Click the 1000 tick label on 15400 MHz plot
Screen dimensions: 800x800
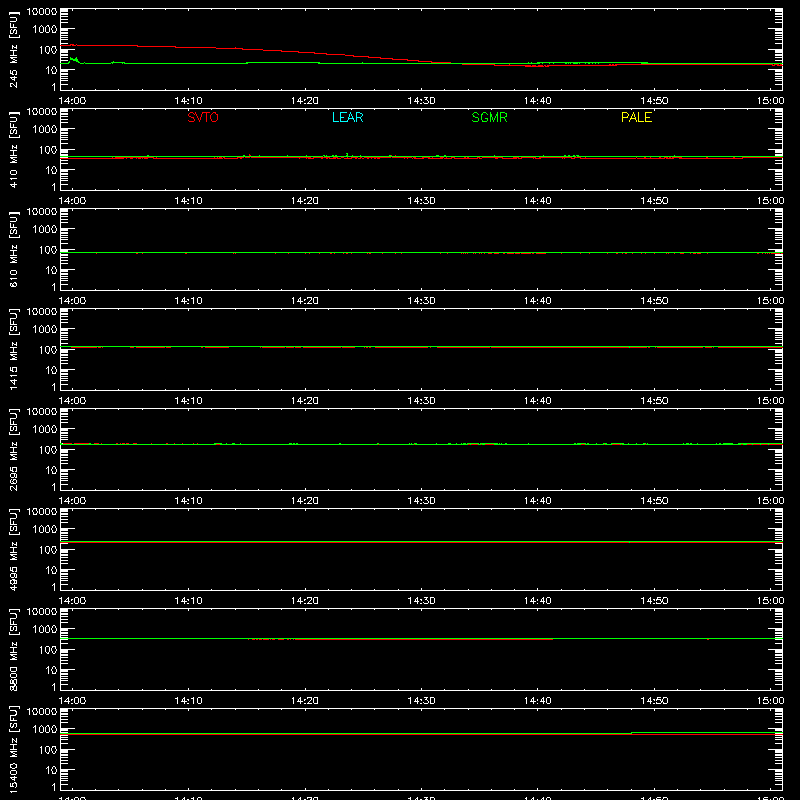[45, 730]
